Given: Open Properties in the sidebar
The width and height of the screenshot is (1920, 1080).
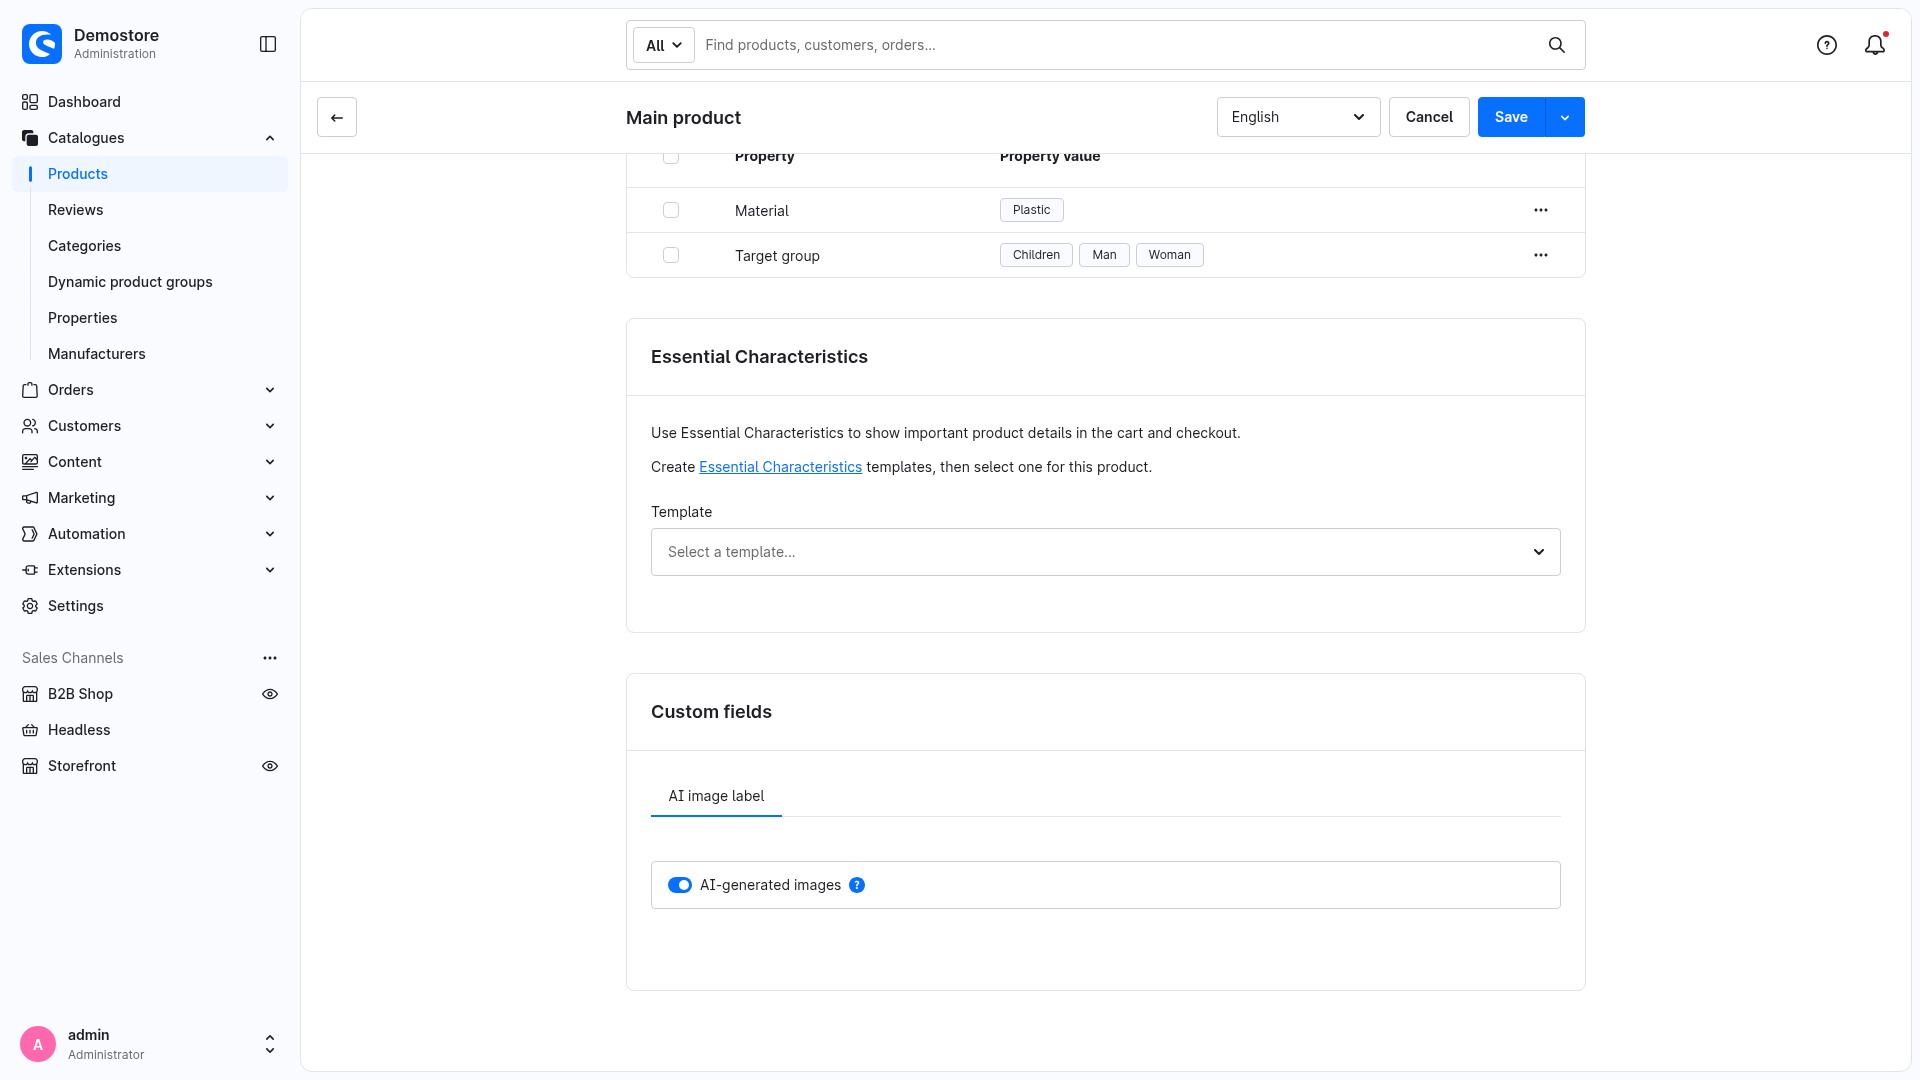Looking at the screenshot, I should point(82,318).
